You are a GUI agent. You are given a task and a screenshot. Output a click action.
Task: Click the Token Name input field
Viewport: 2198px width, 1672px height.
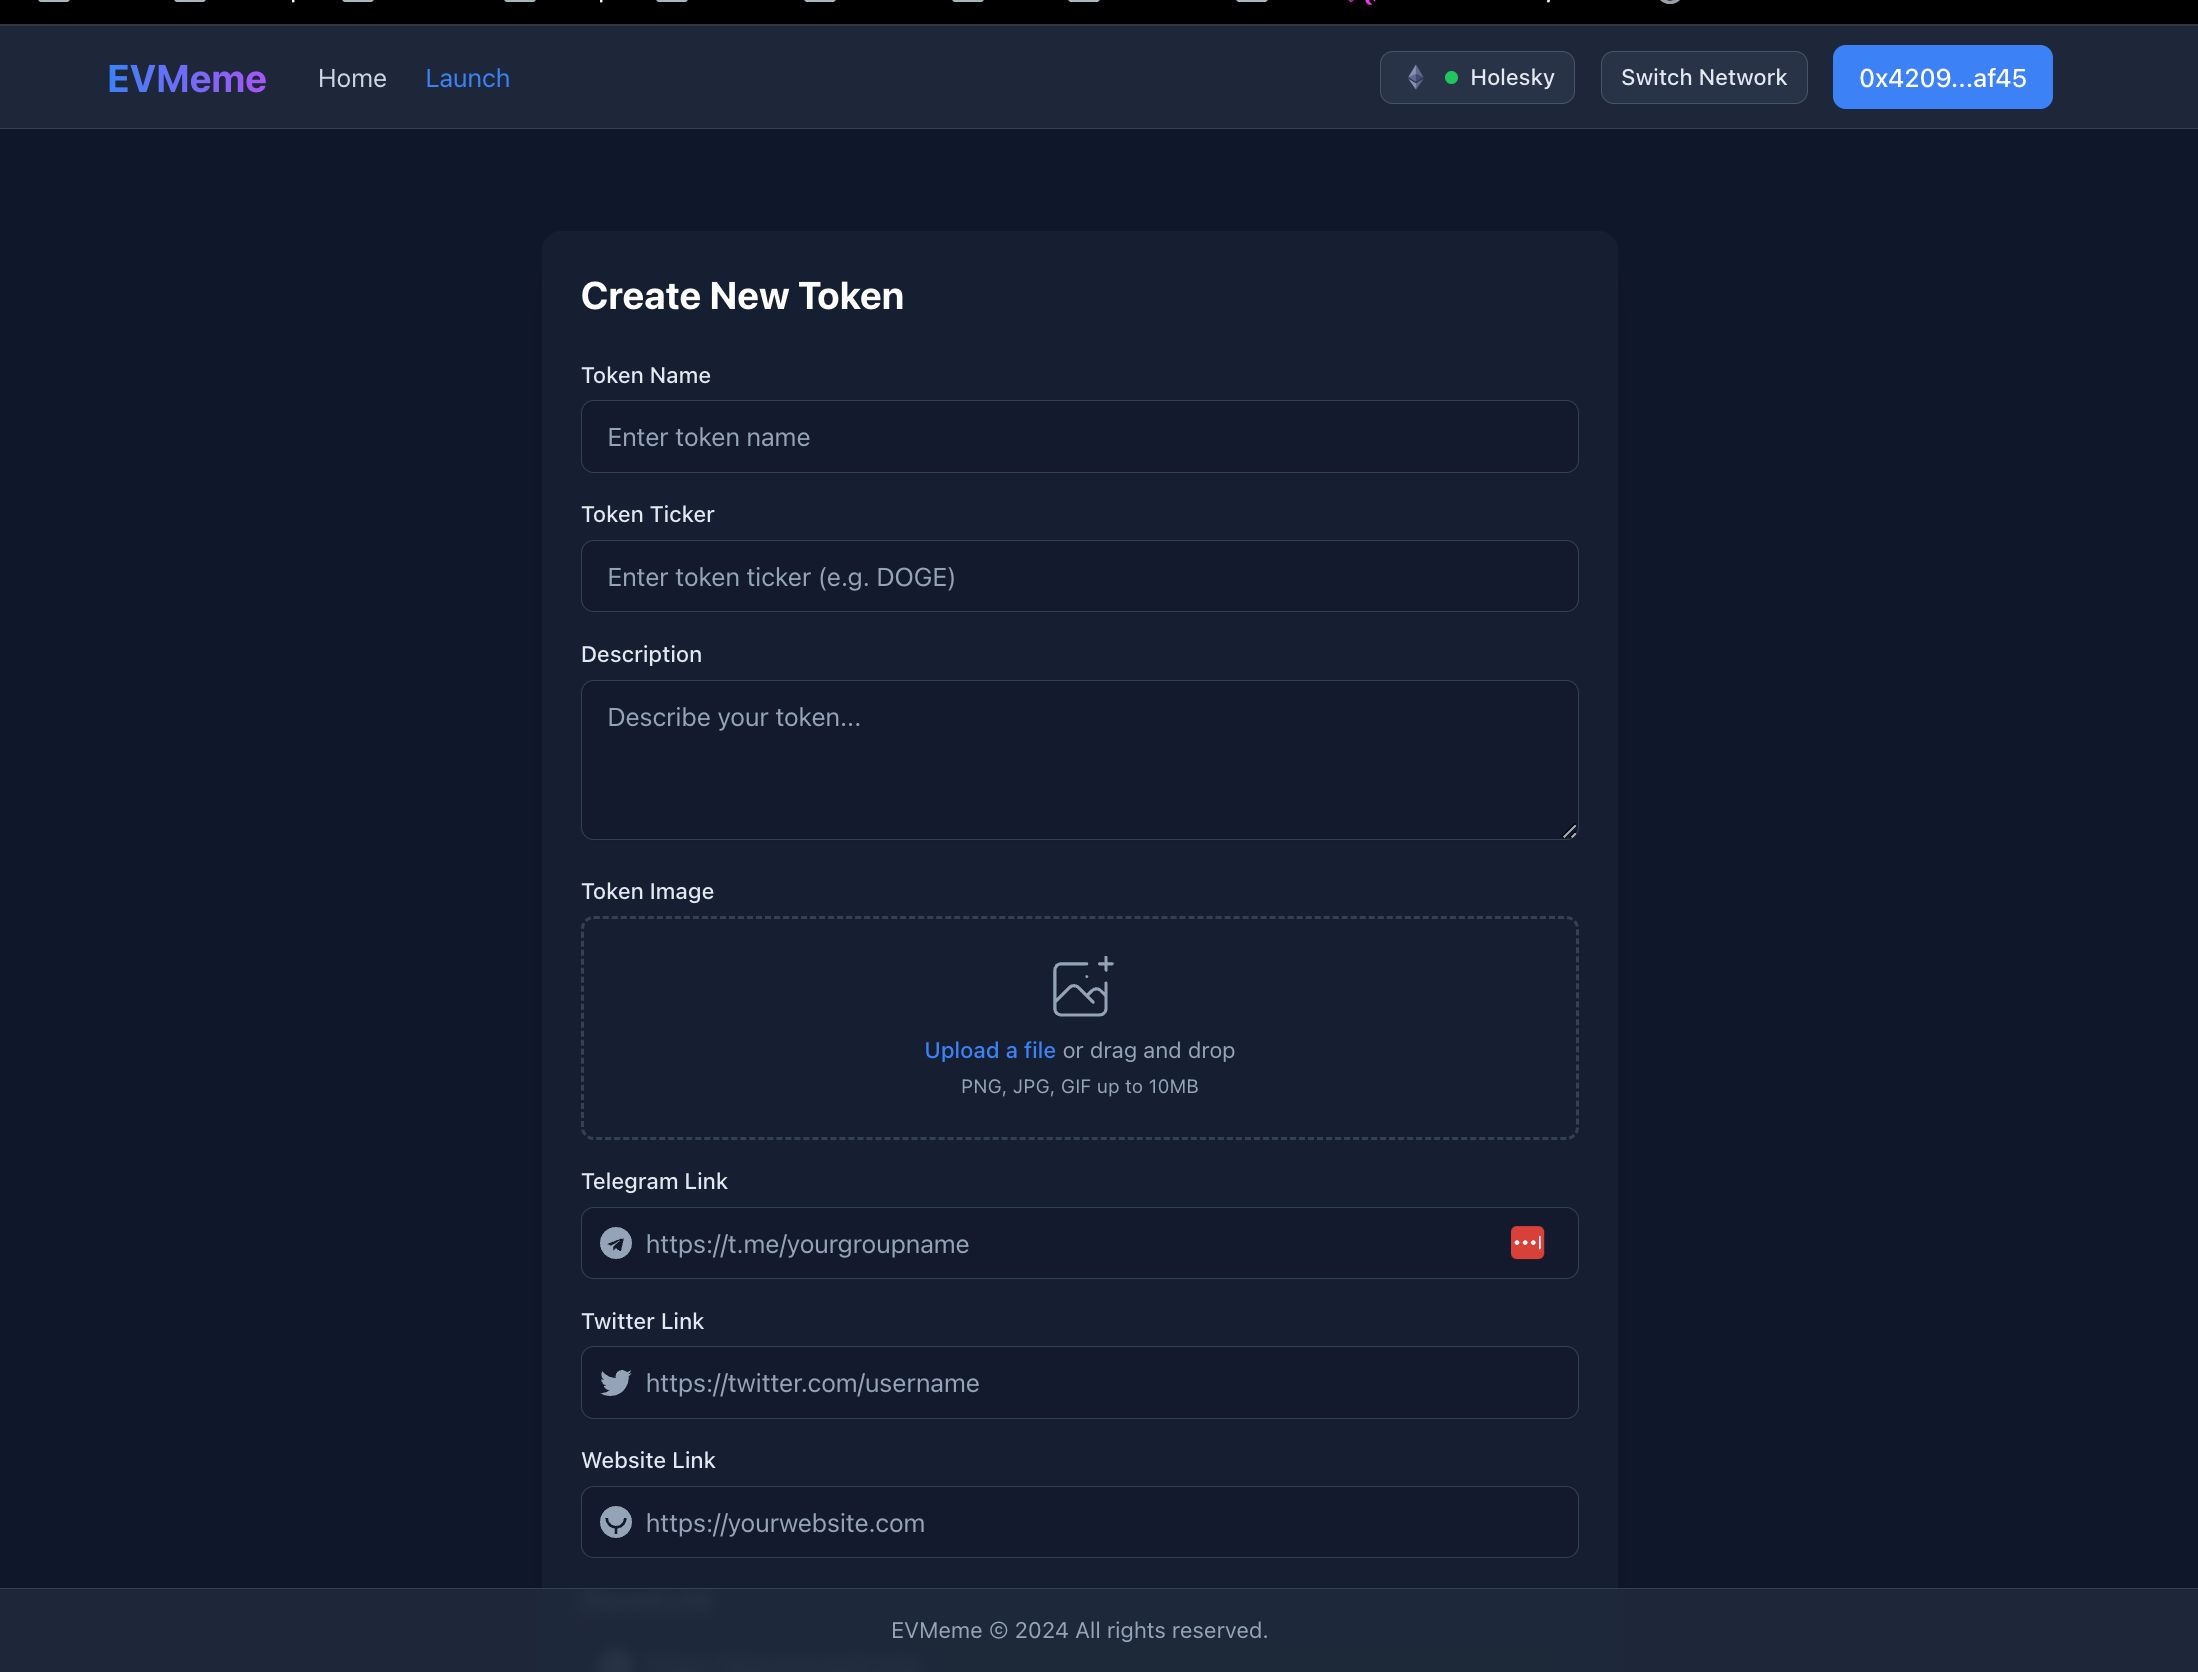(1080, 436)
